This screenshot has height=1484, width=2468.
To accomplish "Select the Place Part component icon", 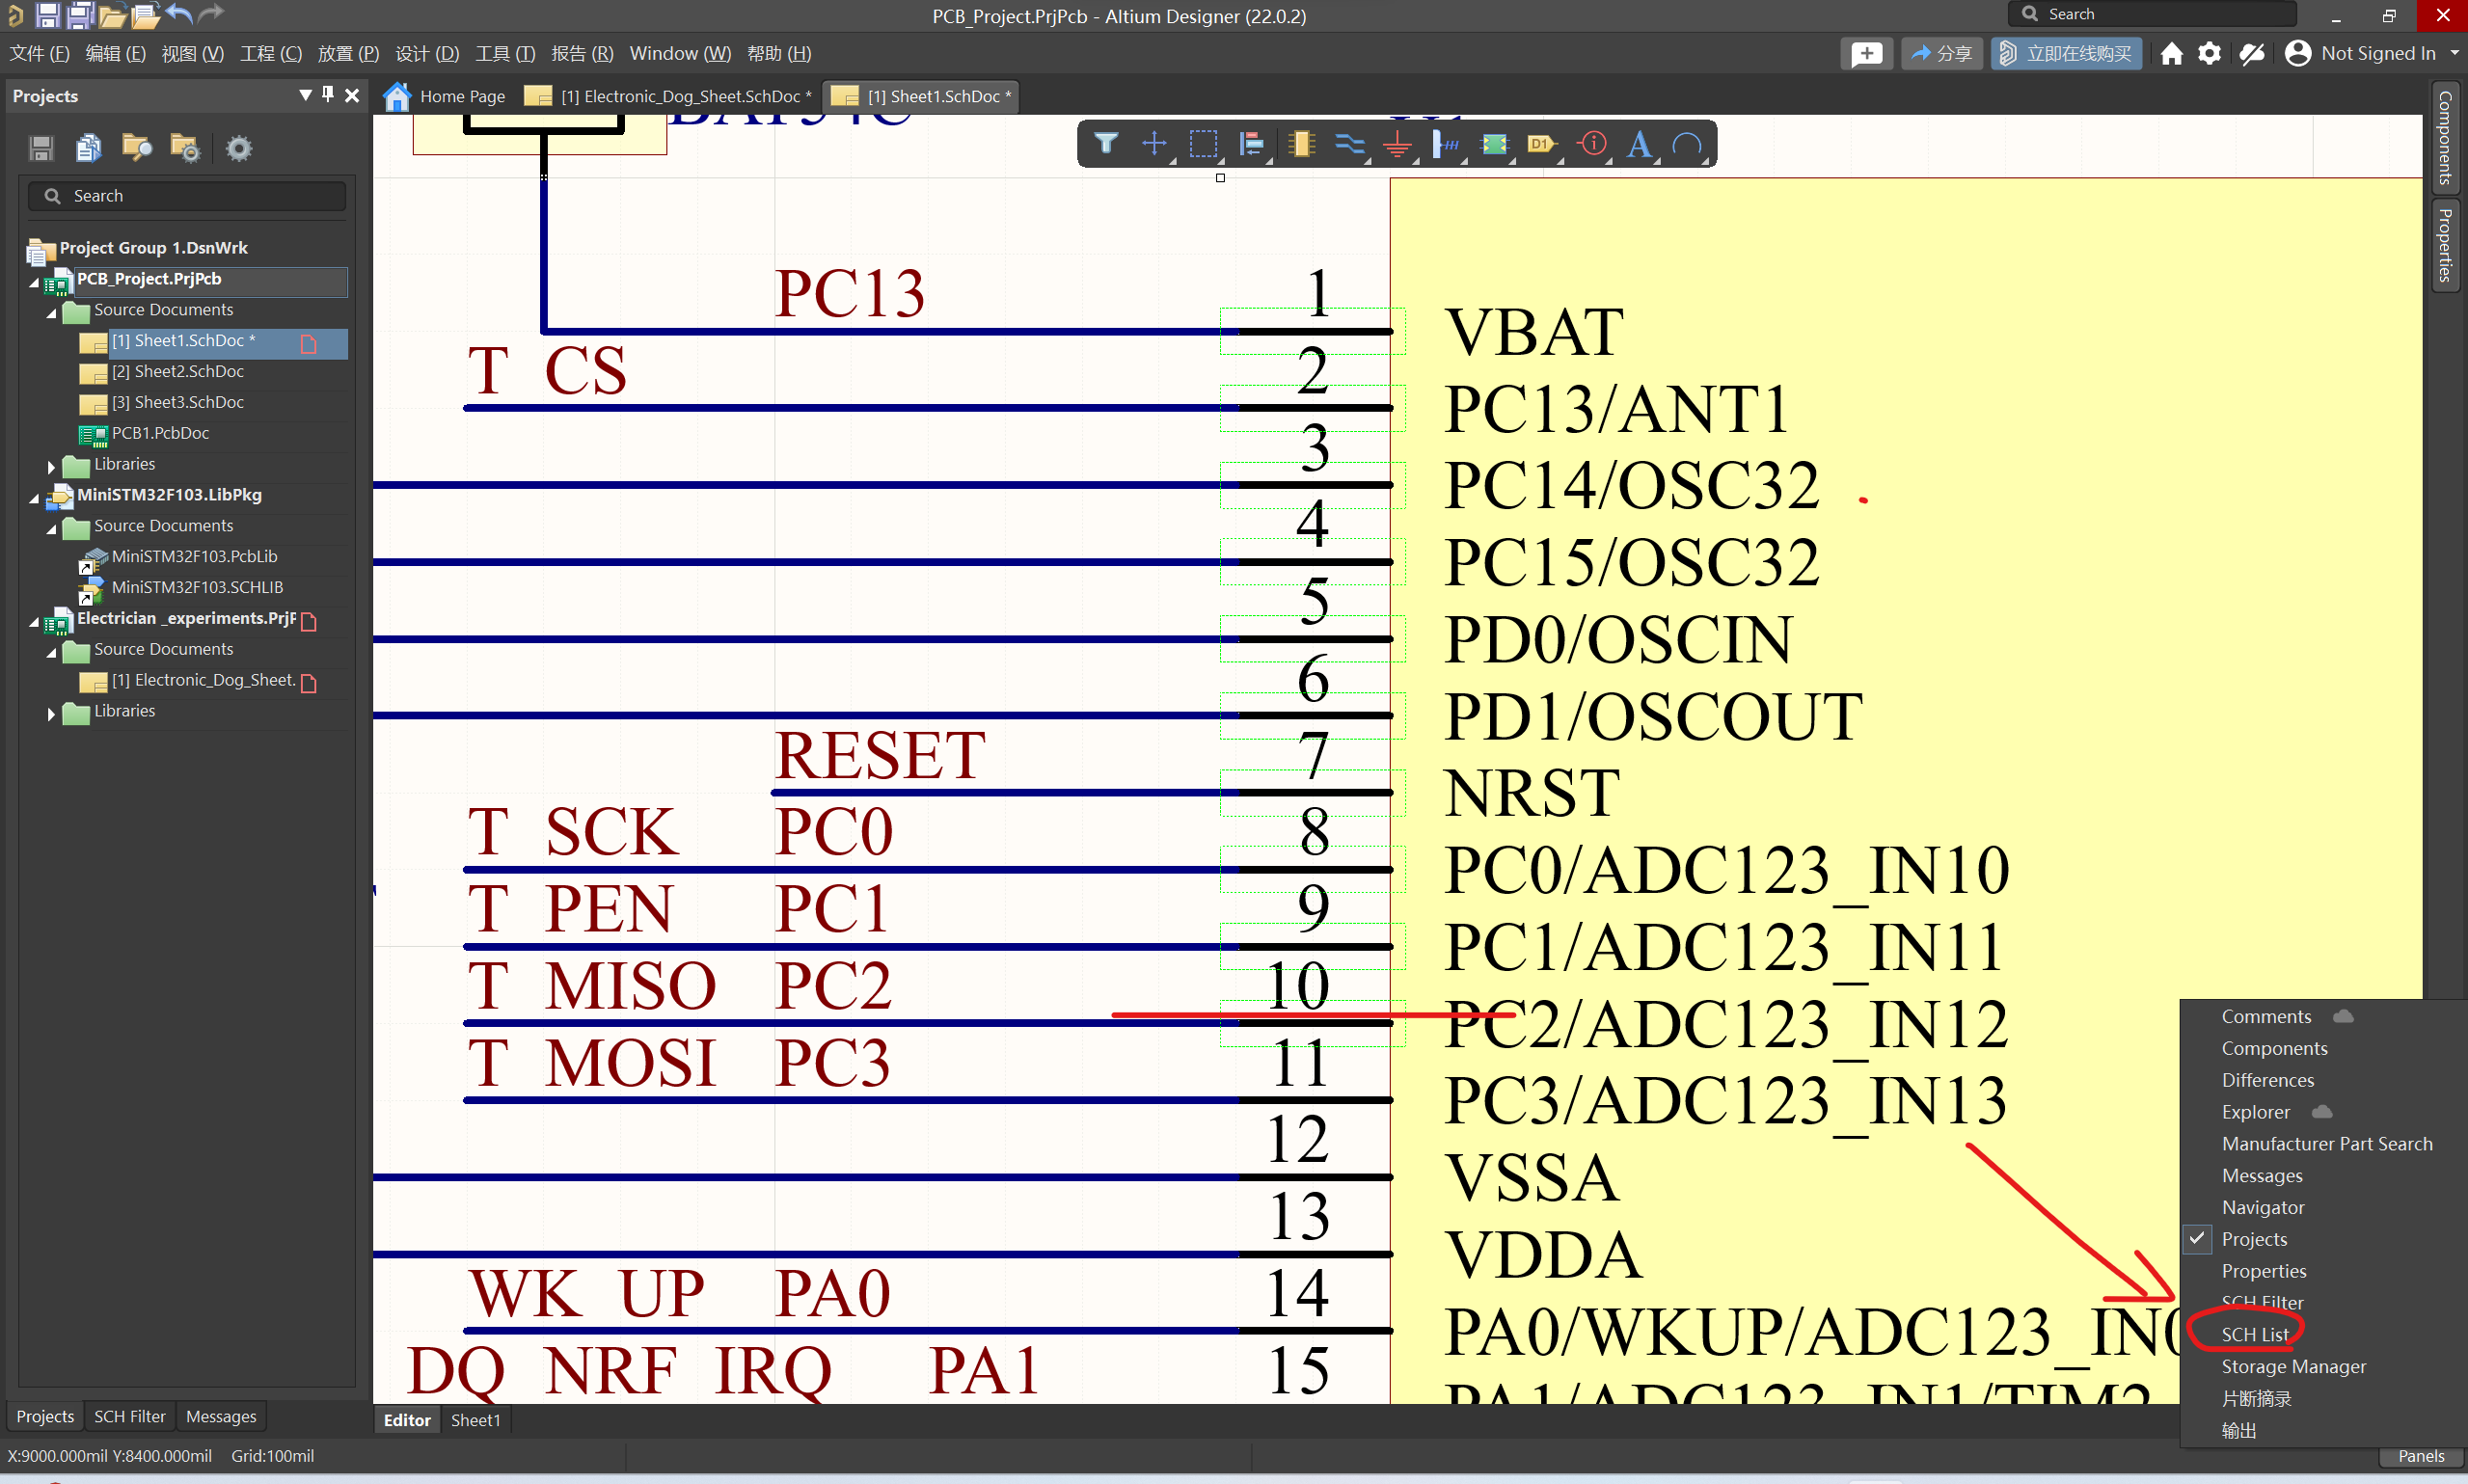I will click(x=1300, y=144).
